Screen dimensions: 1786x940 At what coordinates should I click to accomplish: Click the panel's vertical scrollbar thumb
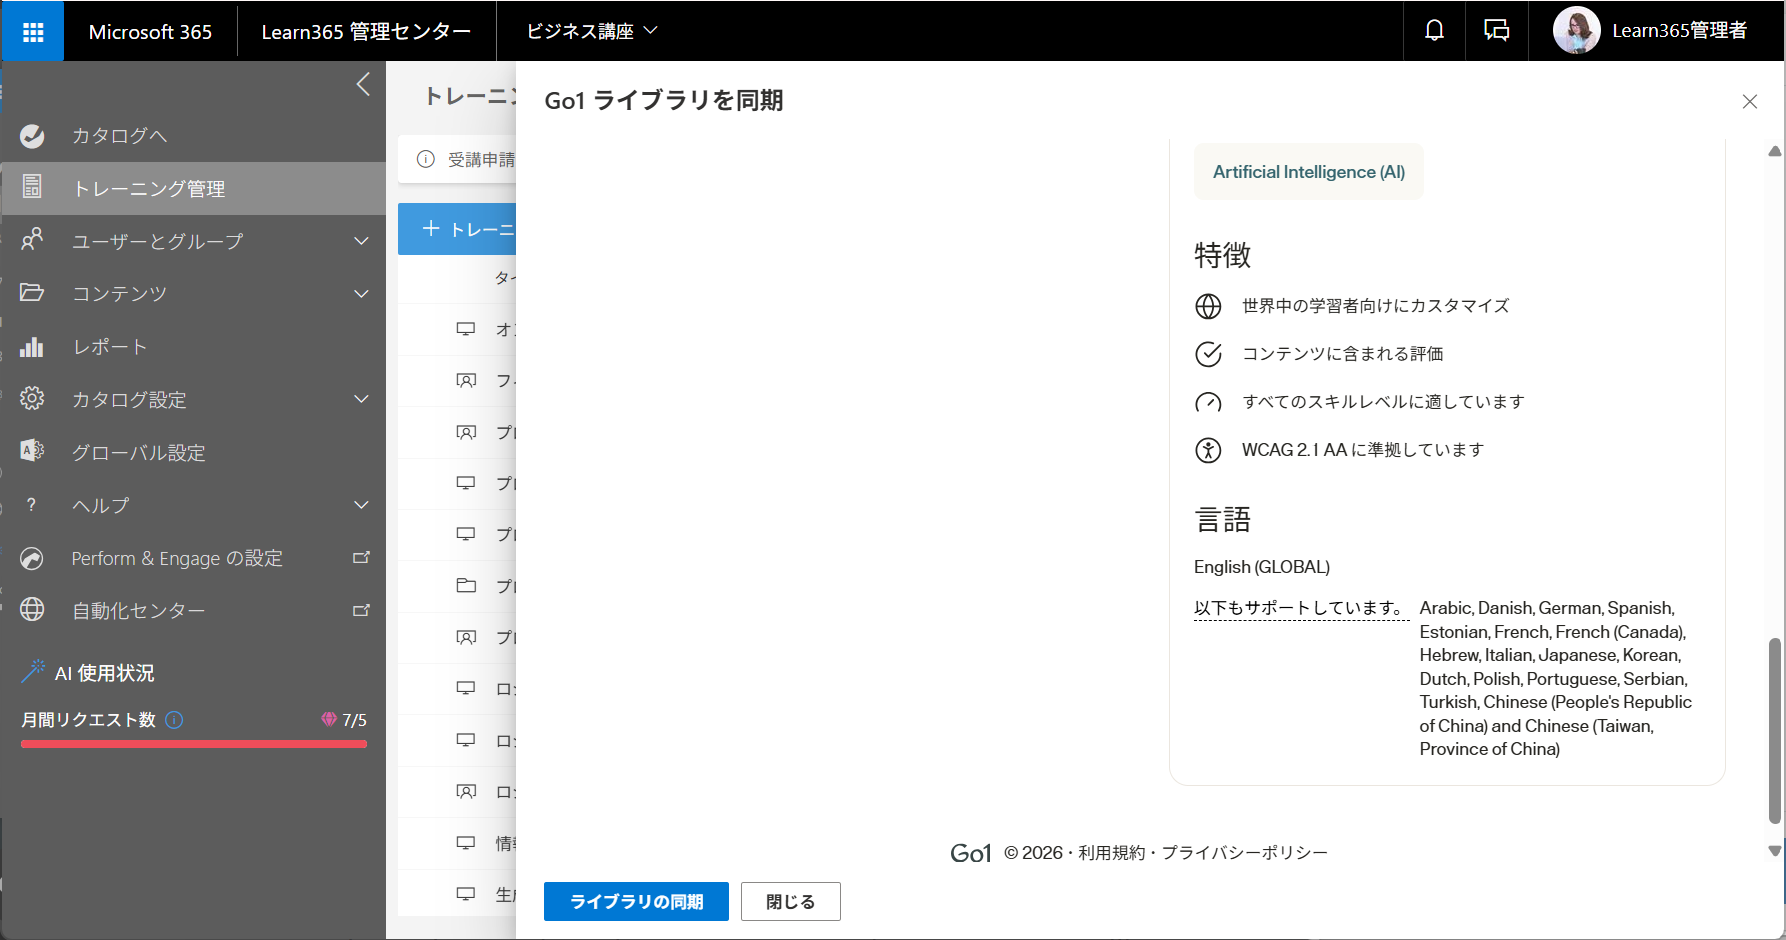click(1775, 730)
